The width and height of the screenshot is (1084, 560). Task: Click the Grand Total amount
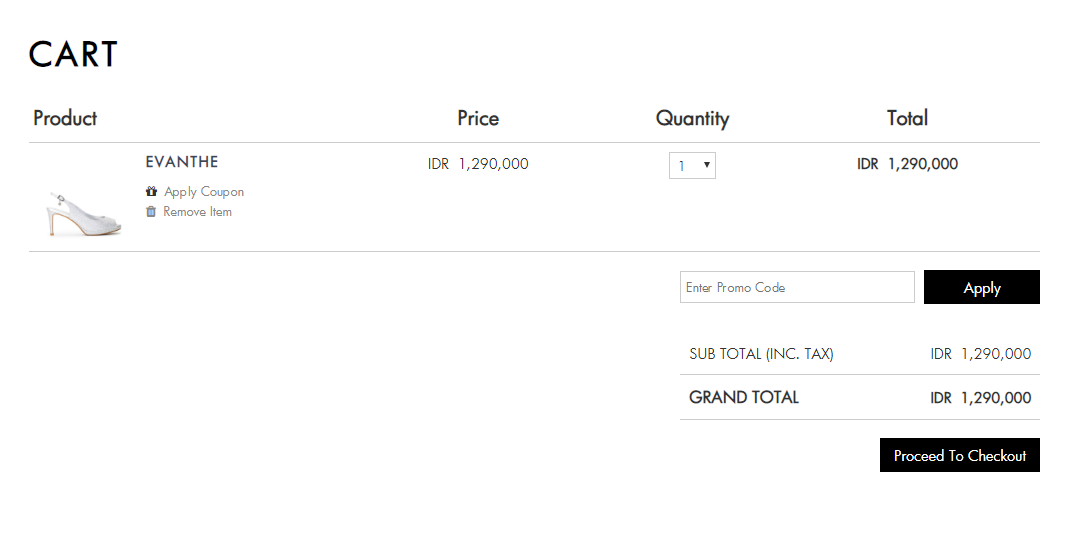(980, 398)
